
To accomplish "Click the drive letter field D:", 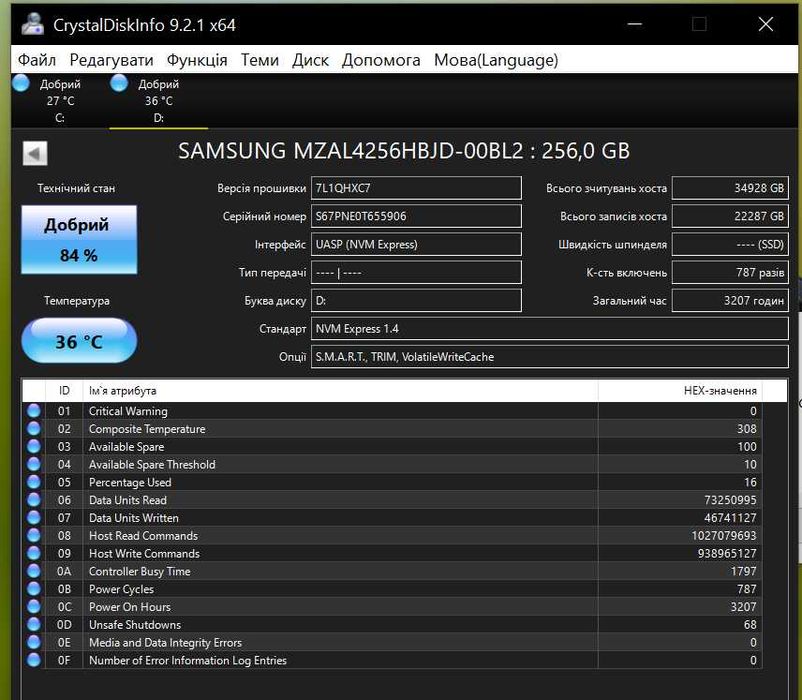I will tap(416, 301).
